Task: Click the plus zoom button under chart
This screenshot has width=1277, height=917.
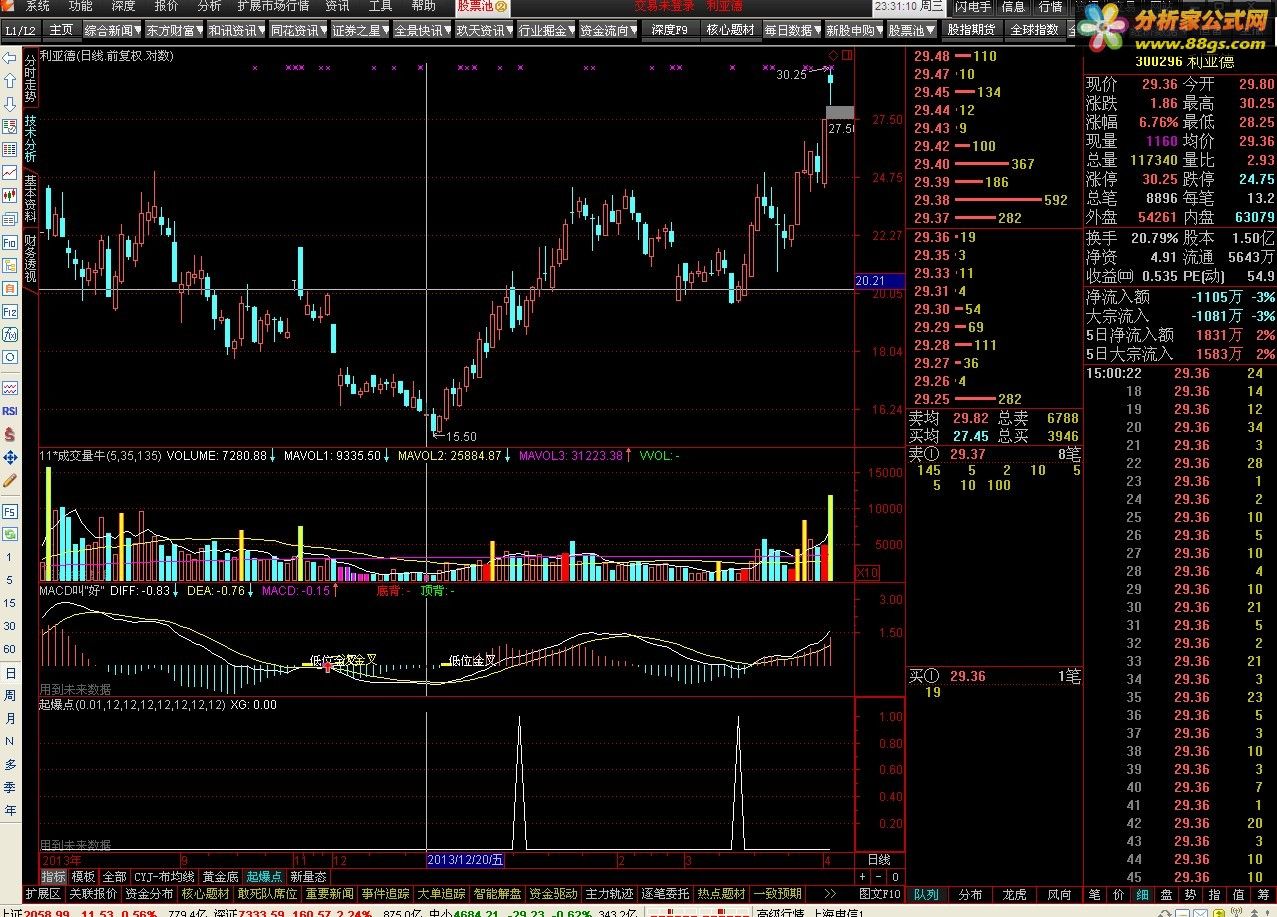Action: [x=863, y=878]
